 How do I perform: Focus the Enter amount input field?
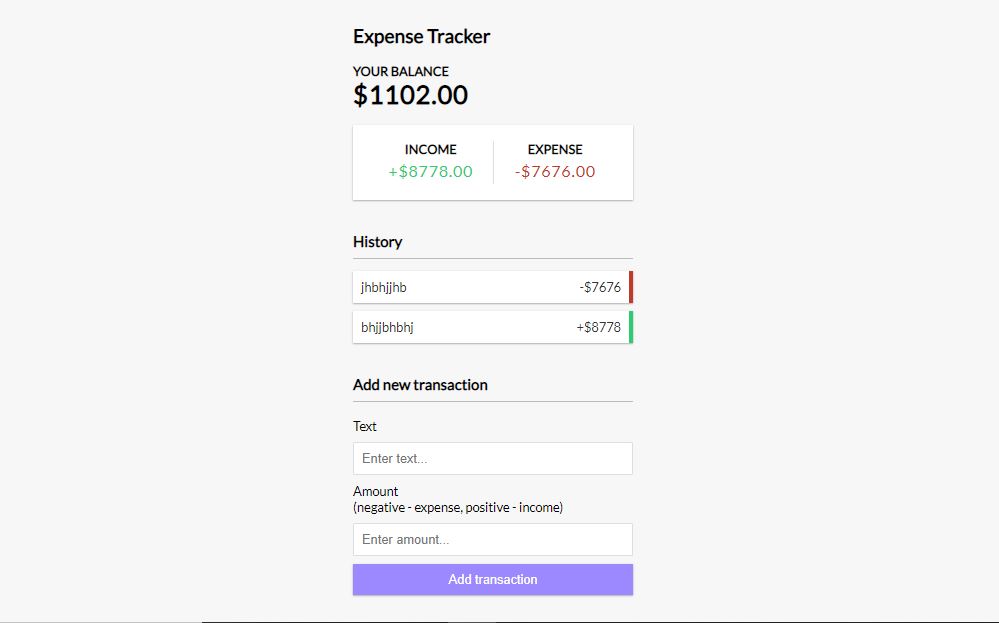[x=492, y=540]
